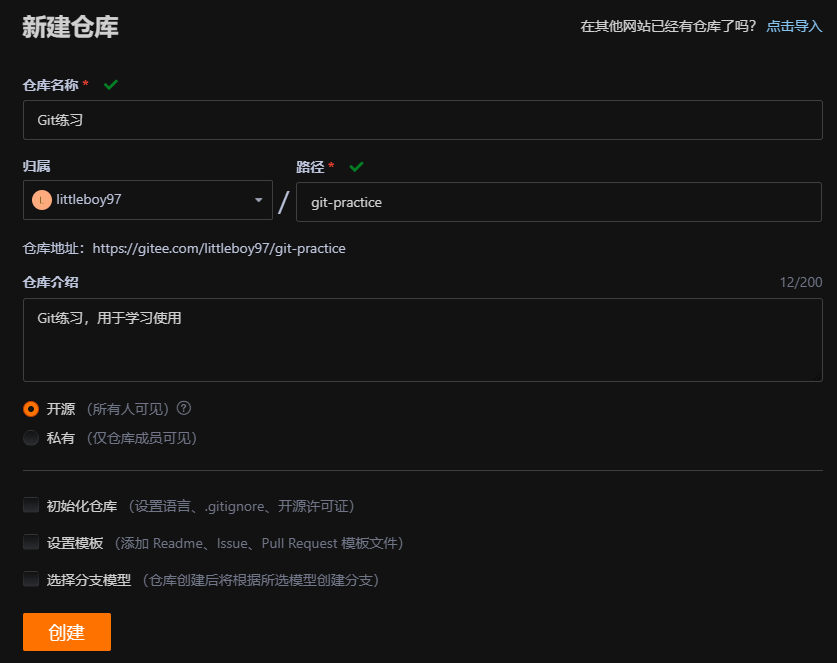The width and height of the screenshot is (837, 663).
Task: Enable the 设置模板 checkbox
Action: pyautogui.click(x=31, y=542)
